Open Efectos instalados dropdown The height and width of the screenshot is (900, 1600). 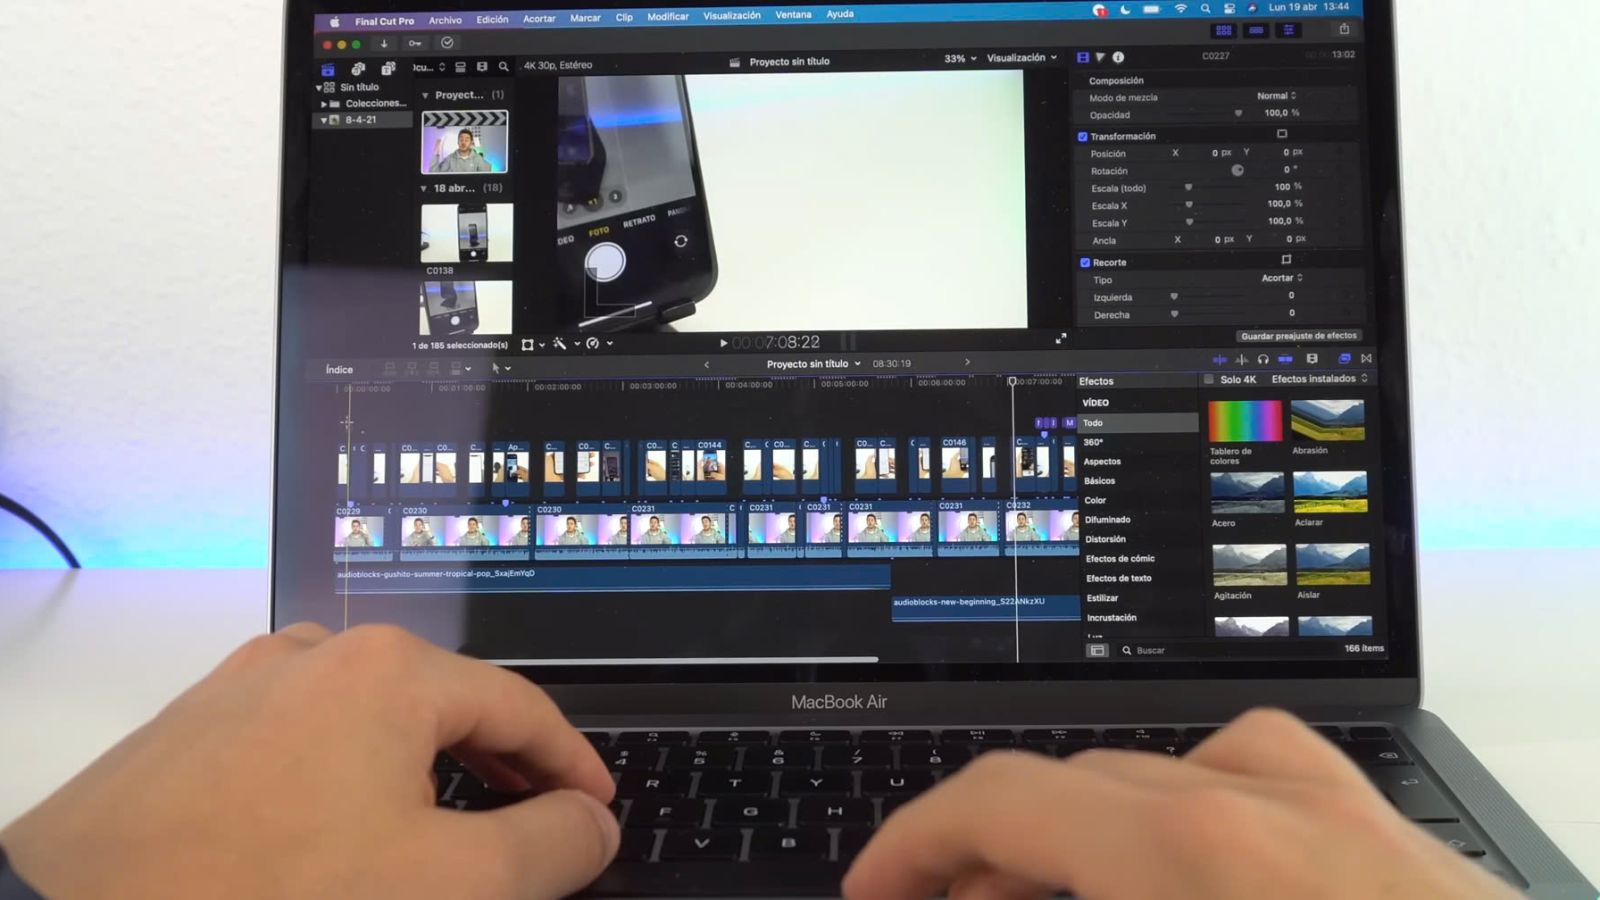(1319, 379)
